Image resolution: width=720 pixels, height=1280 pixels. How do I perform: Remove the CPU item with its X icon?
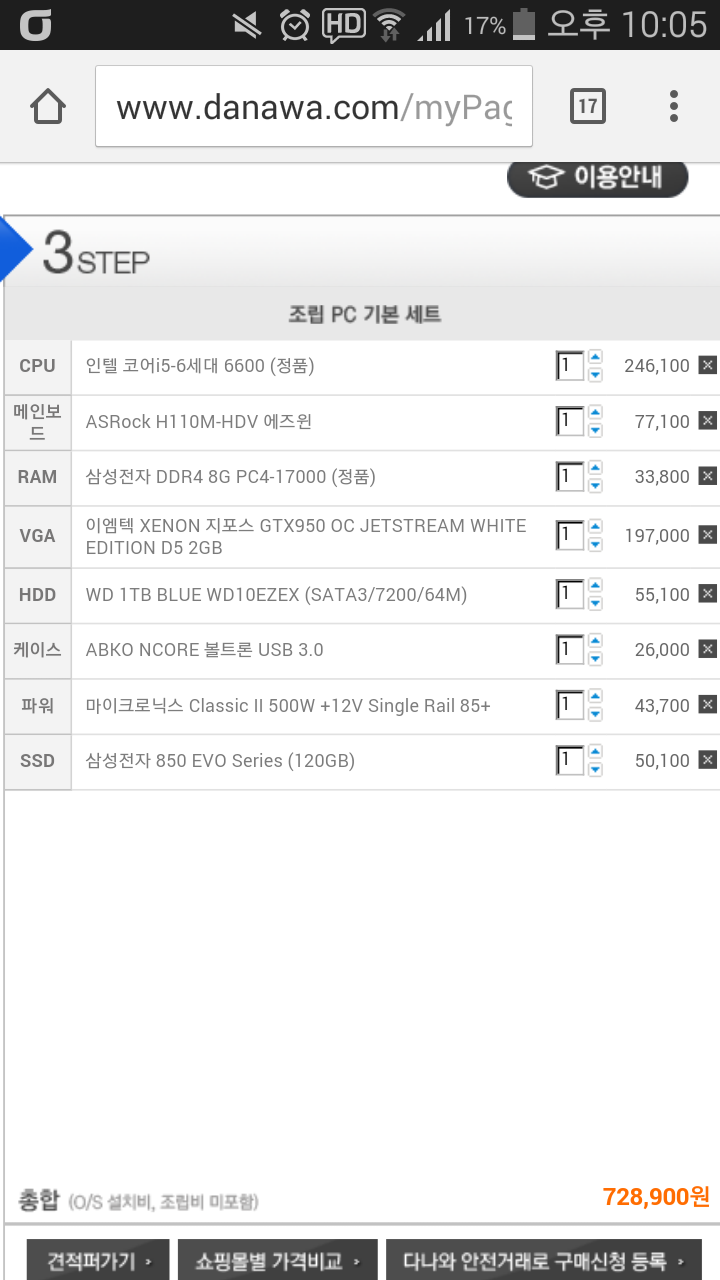[x=708, y=366]
